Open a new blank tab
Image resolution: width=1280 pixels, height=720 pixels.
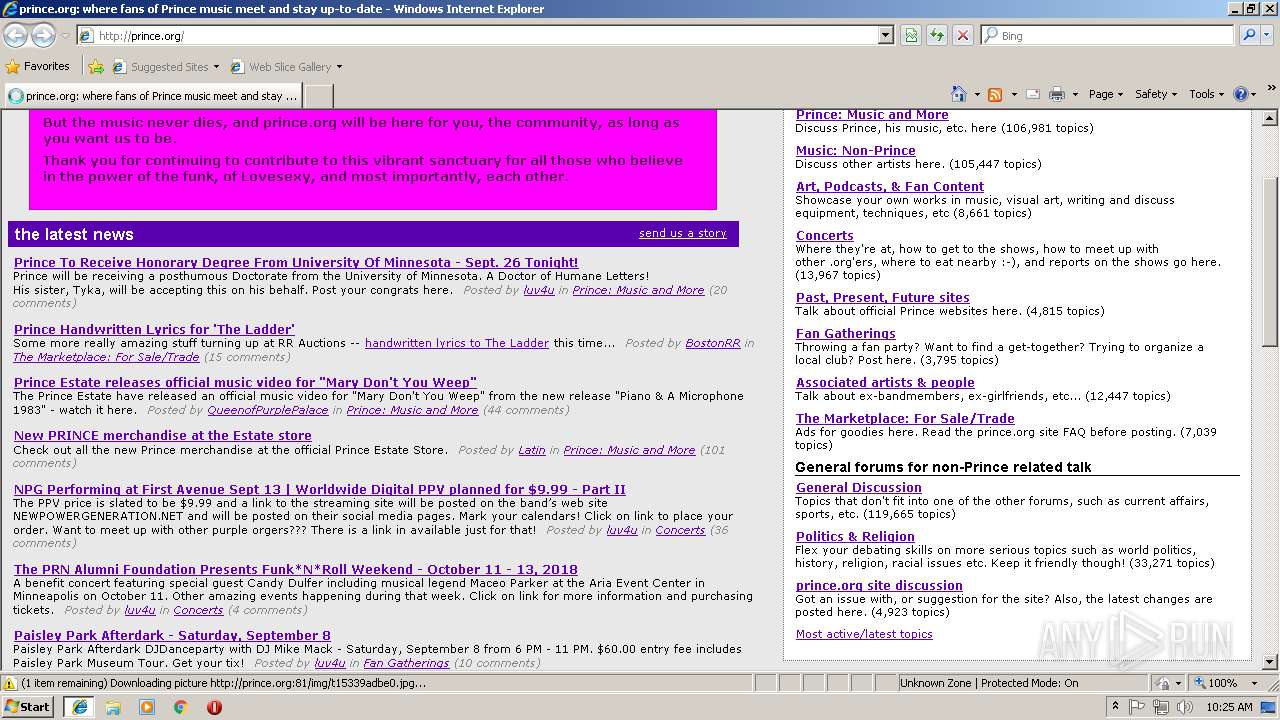(318, 96)
